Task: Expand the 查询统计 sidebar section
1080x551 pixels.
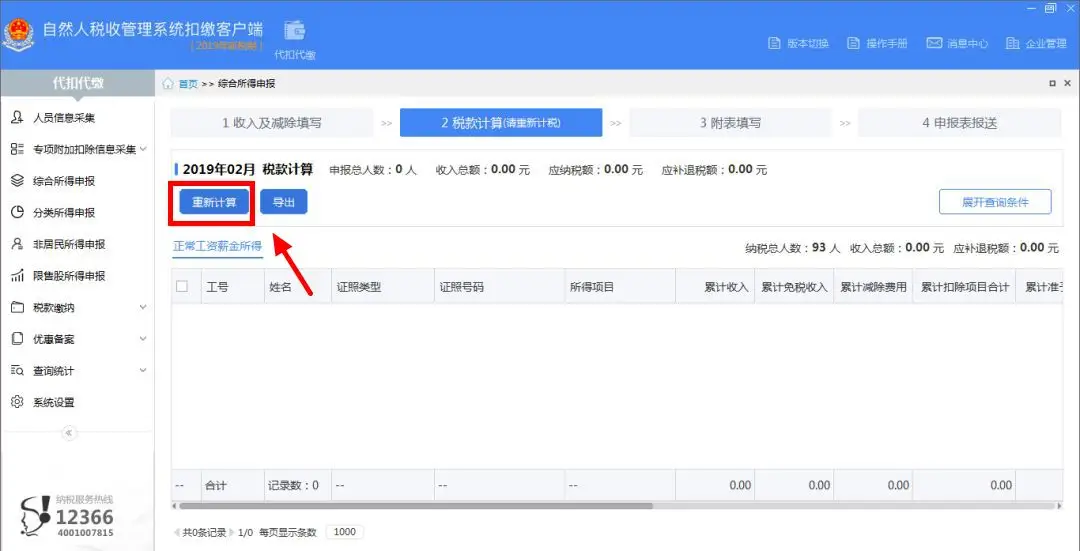Action: (143, 371)
